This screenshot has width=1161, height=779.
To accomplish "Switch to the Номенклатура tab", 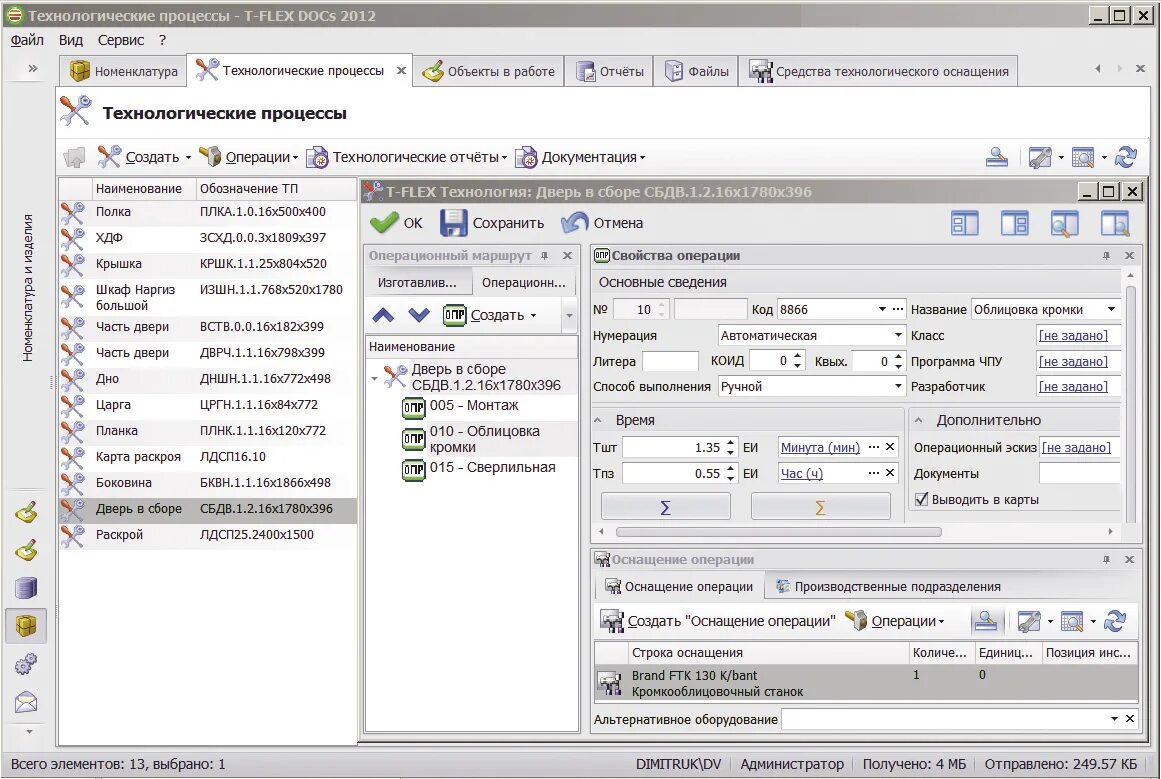I will (x=123, y=71).
